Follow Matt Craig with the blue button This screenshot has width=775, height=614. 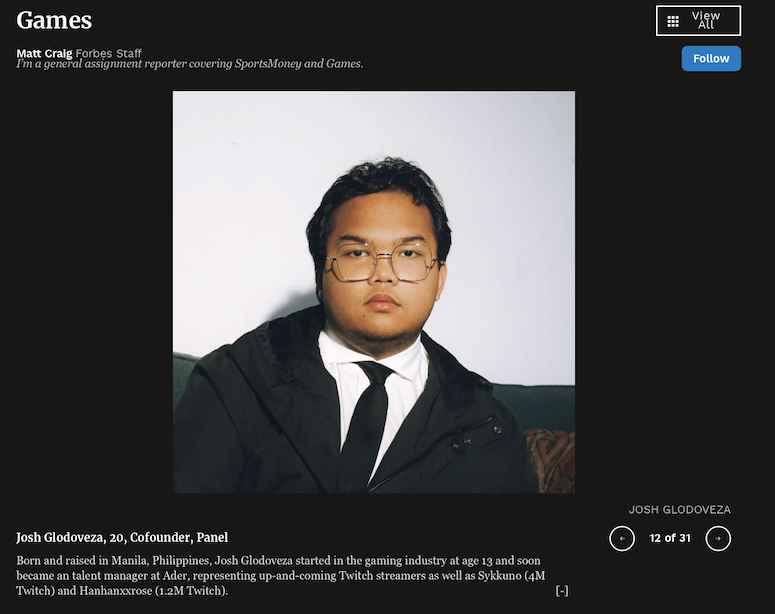point(711,58)
